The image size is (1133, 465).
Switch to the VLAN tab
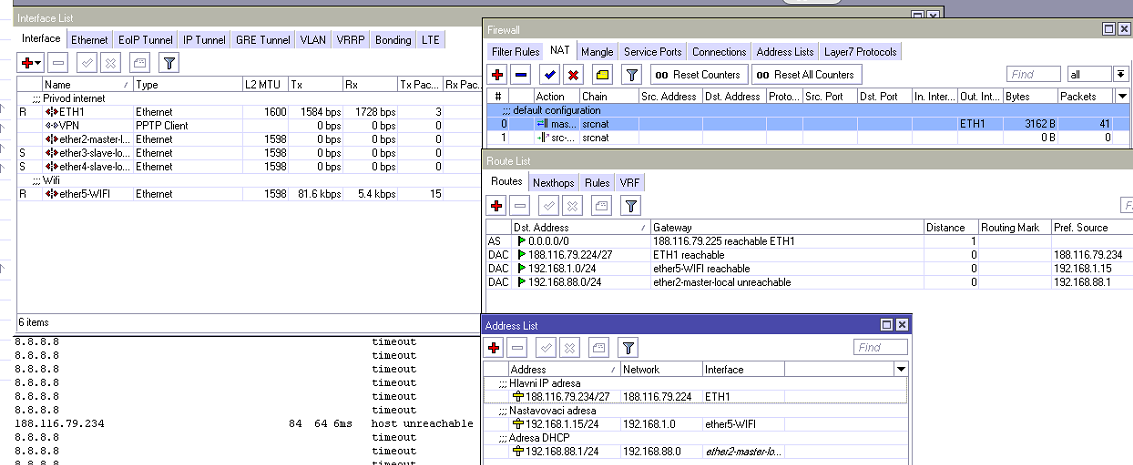pos(314,40)
